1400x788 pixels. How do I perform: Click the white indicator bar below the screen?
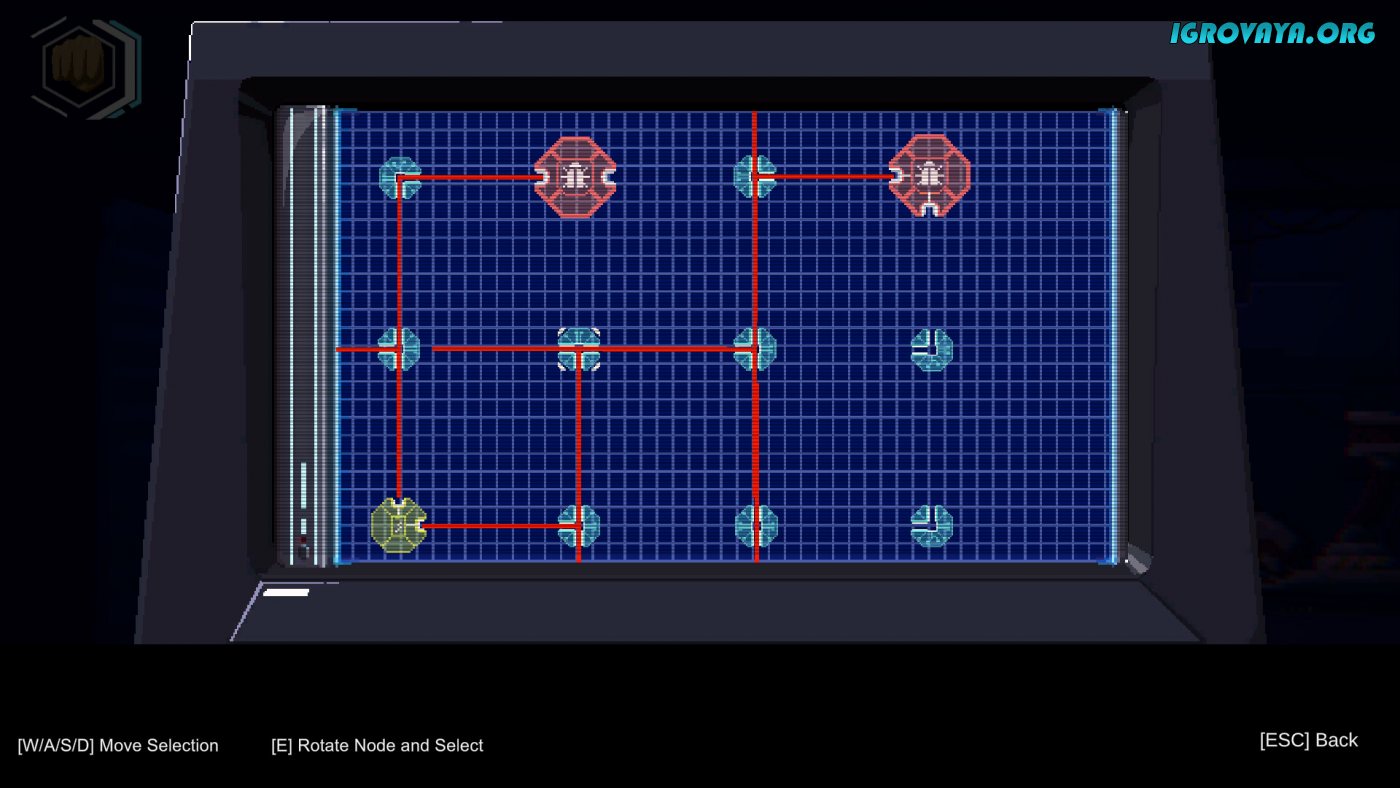(x=286, y=592)
